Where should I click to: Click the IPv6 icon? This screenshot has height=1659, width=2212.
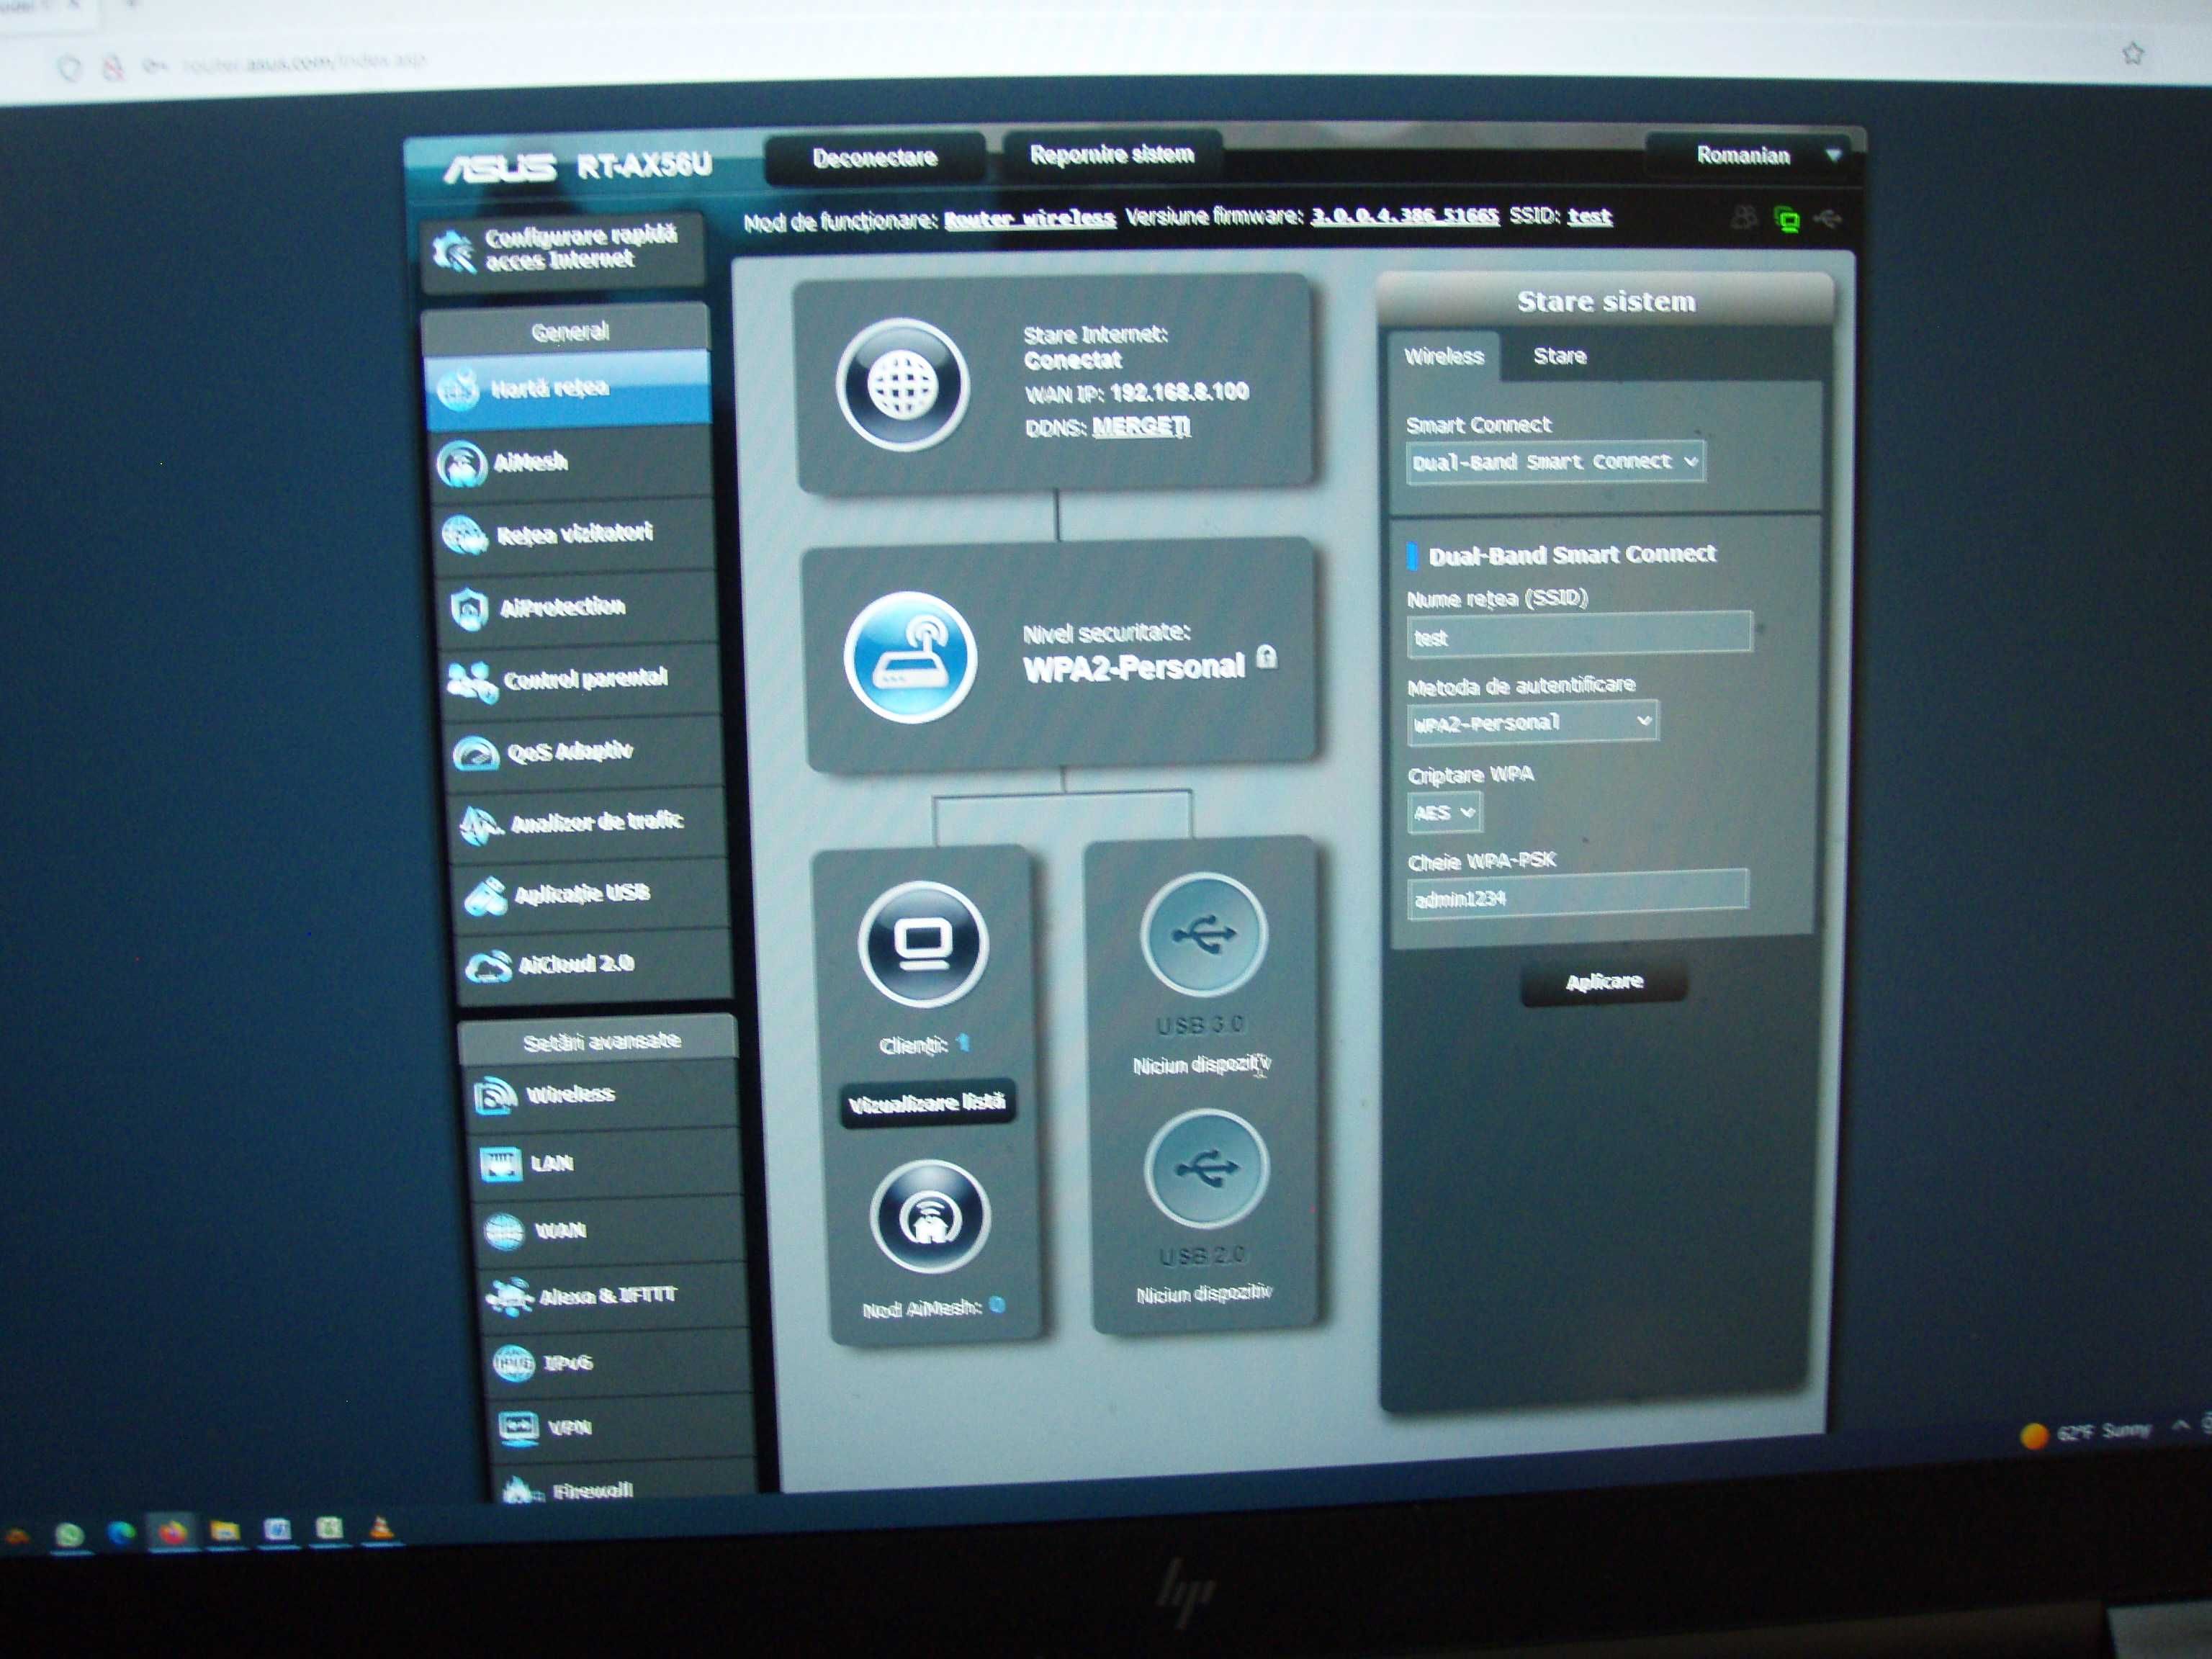pyautogui.click(x=514, y=1363)
